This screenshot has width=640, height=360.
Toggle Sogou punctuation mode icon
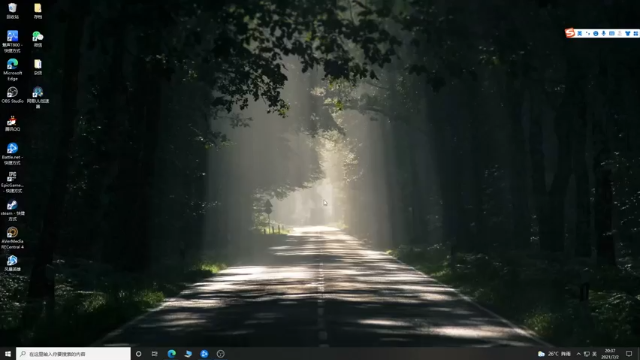588,33
